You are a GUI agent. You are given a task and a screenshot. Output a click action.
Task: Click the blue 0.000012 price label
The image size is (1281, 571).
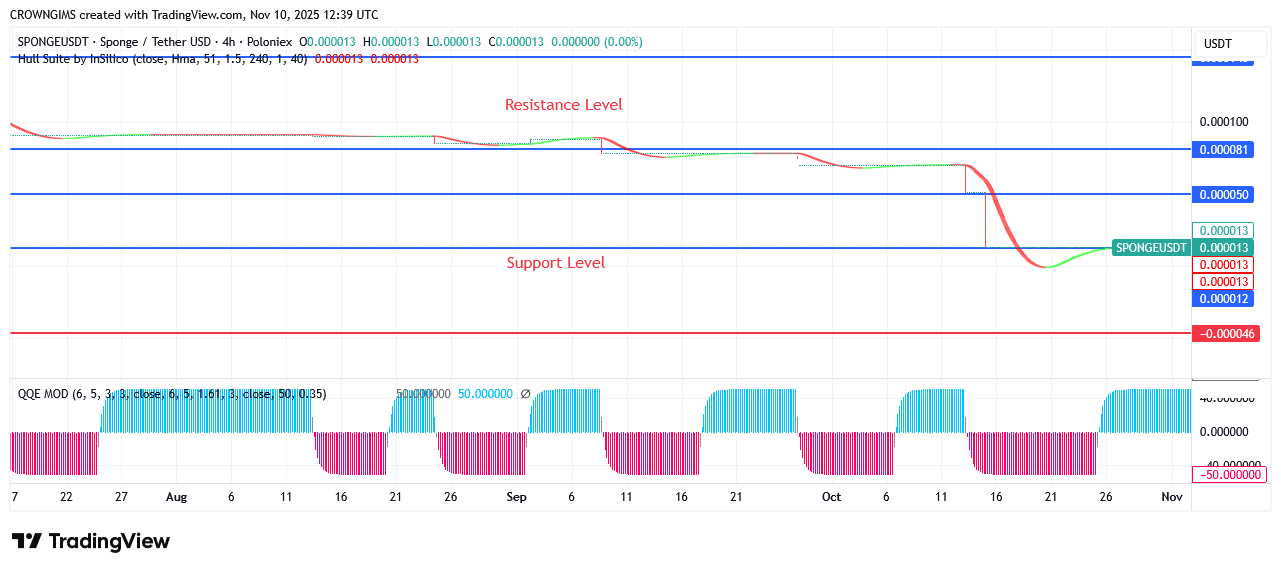coord(1225,298)
